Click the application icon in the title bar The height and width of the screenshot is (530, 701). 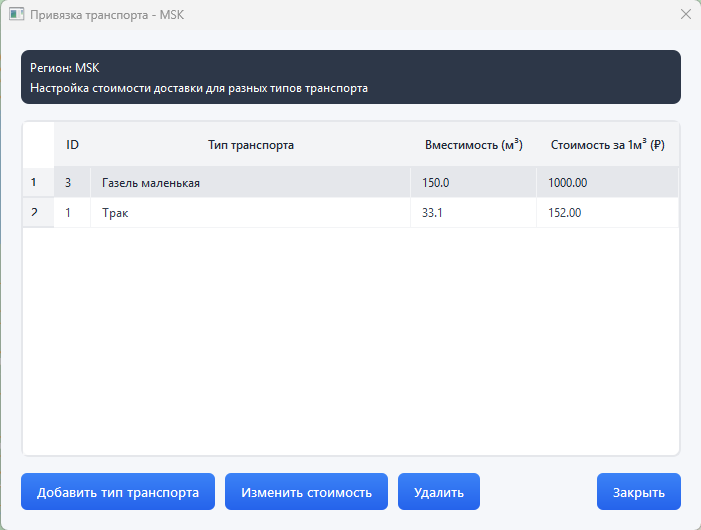pos(16,15)
